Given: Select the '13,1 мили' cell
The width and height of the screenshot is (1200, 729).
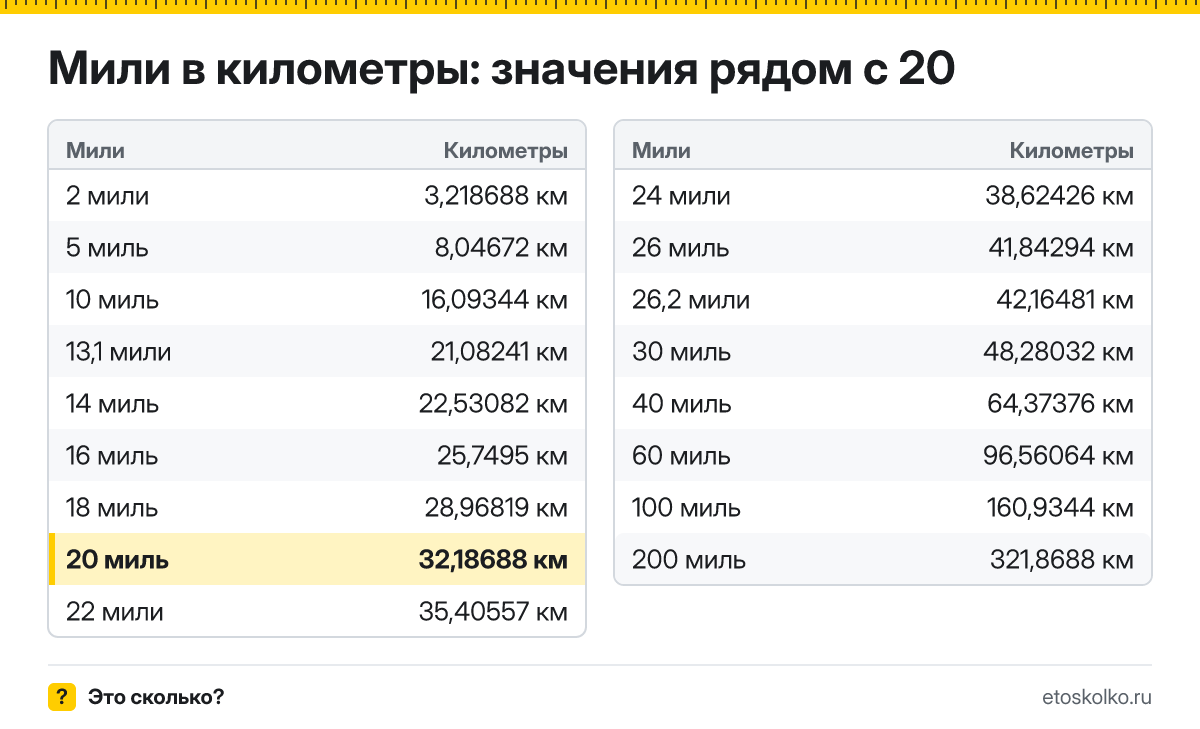Looking at the screenshot, I should [119, 352].
